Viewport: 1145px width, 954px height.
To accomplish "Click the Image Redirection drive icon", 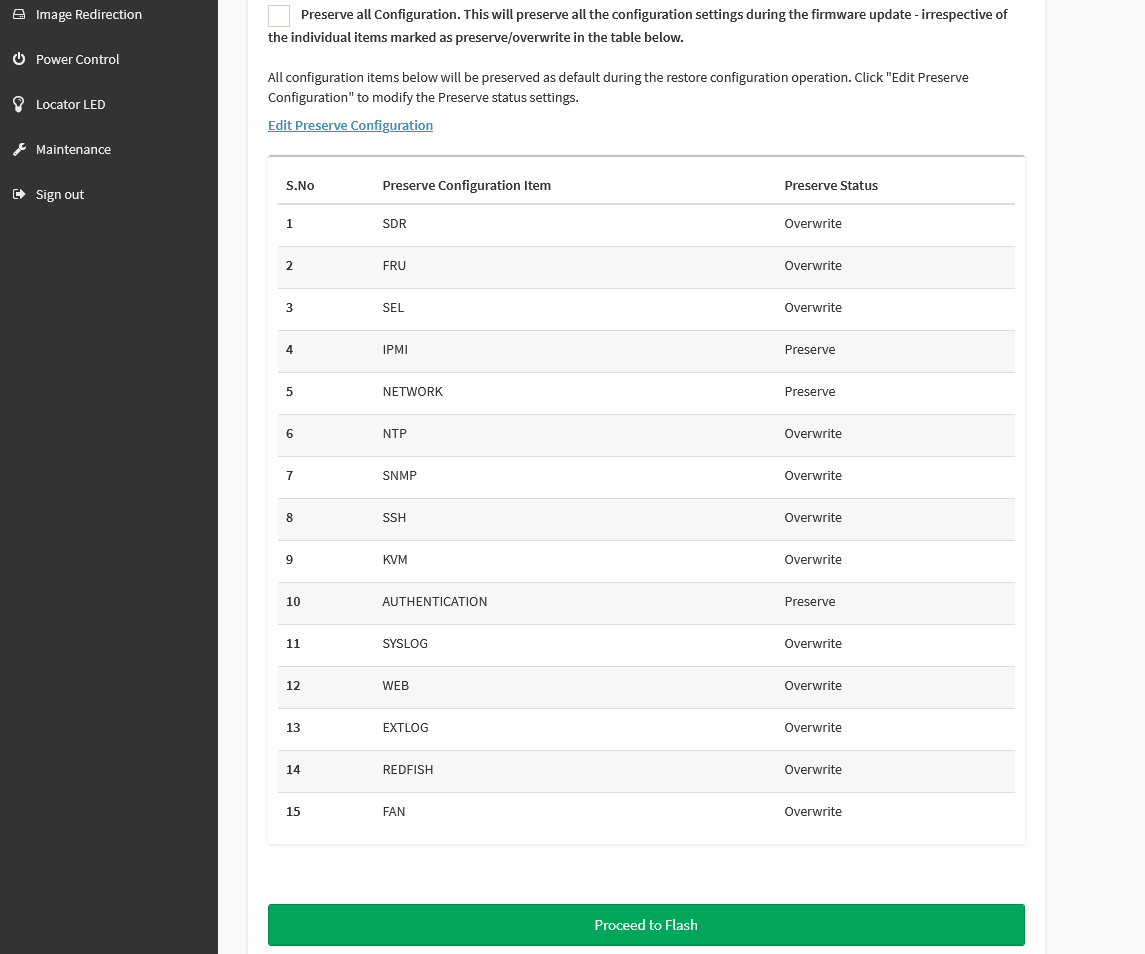I will coord(18,15).
